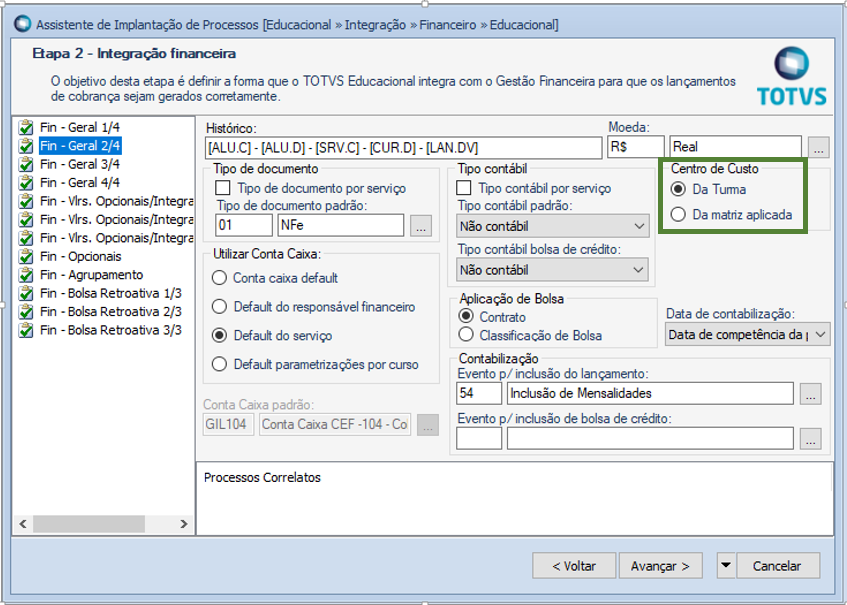Click document type name field NFe

[x=341, y=225]
